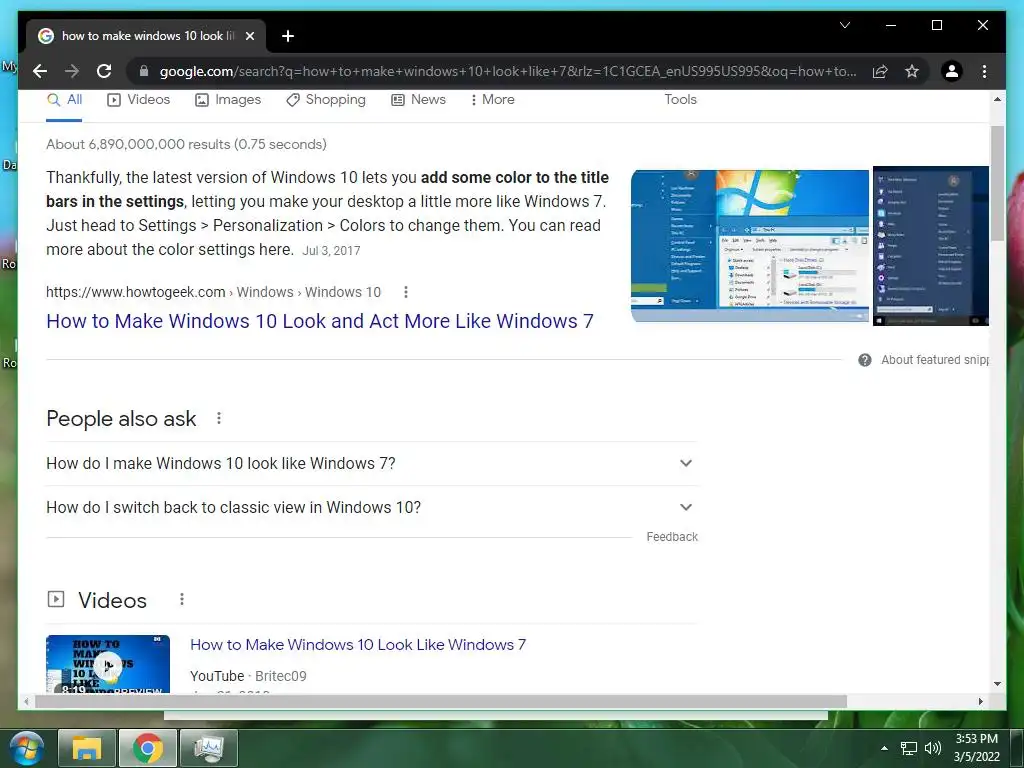The height and width of the screenshot is (768, 1024).
Task: Open File Explorer from the taskbar
Action: [x=87, y=748]
